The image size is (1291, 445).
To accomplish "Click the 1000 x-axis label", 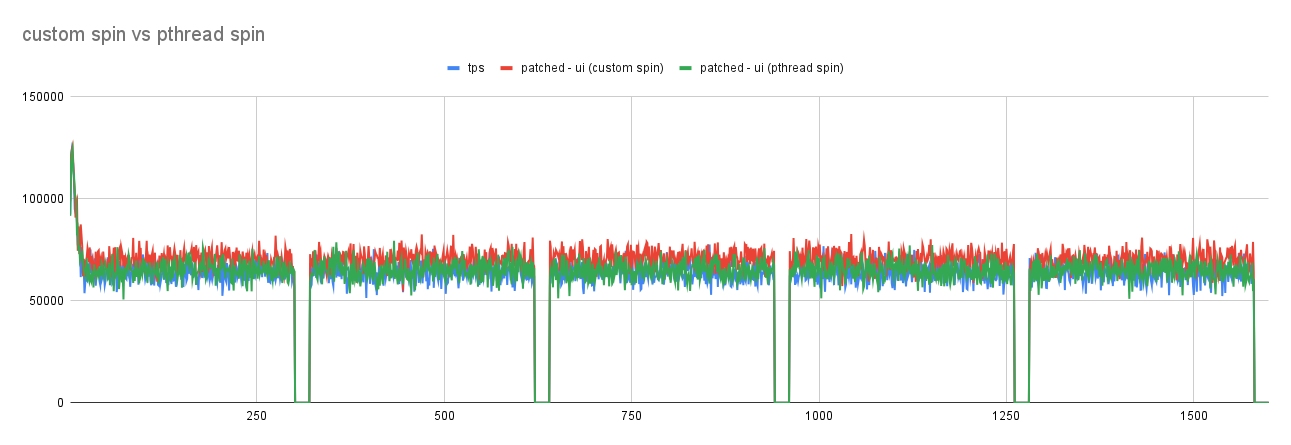I will pos(819,415).
